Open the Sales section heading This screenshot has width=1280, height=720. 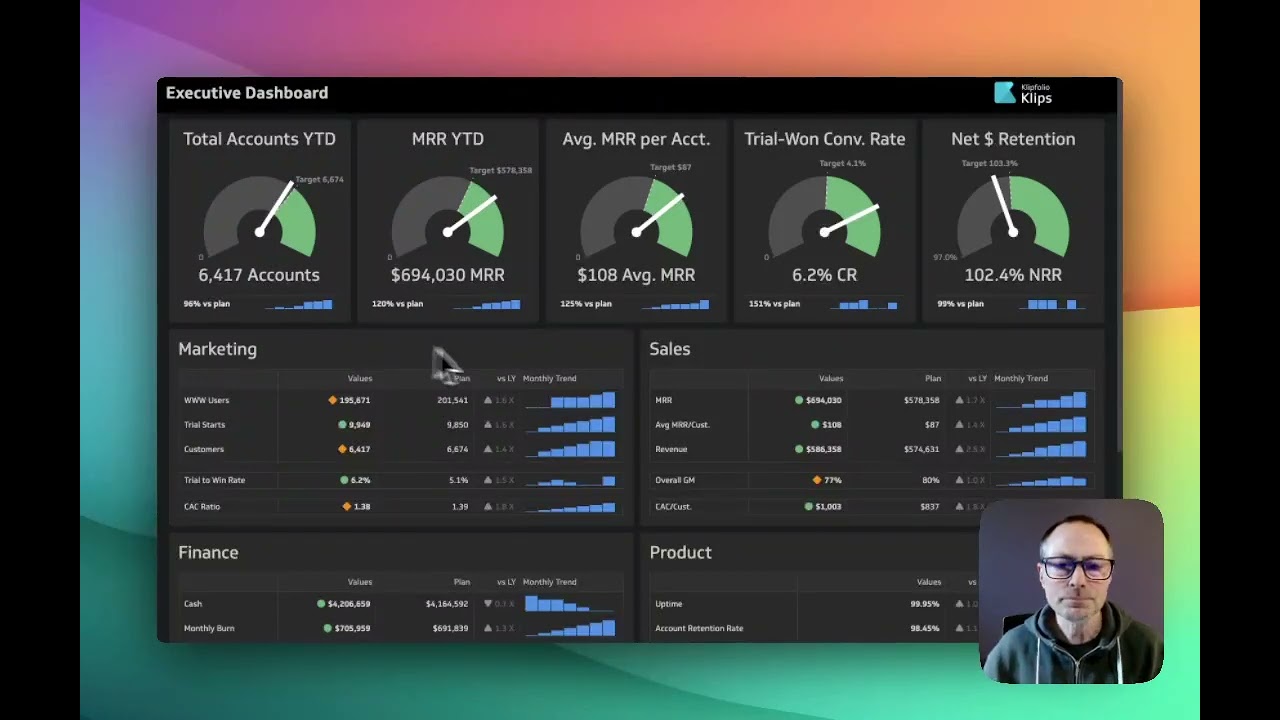tap(669, 349)
